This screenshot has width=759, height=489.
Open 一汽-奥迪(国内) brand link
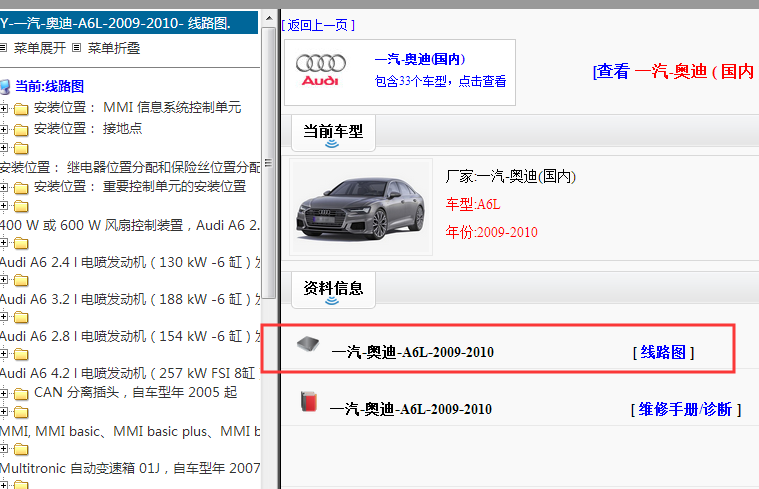(x=420, y=59)
